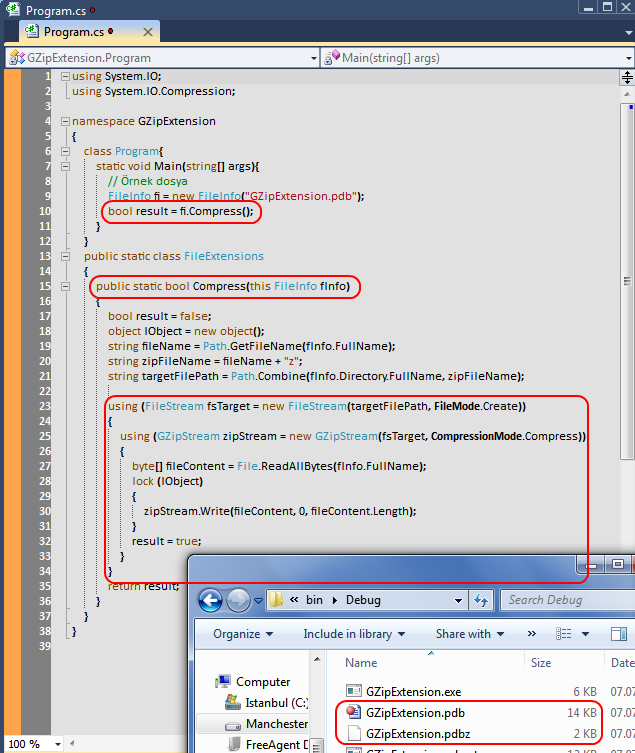635x753 pixels.
Task: Collapse the Compress method outline
Action: 65,287
